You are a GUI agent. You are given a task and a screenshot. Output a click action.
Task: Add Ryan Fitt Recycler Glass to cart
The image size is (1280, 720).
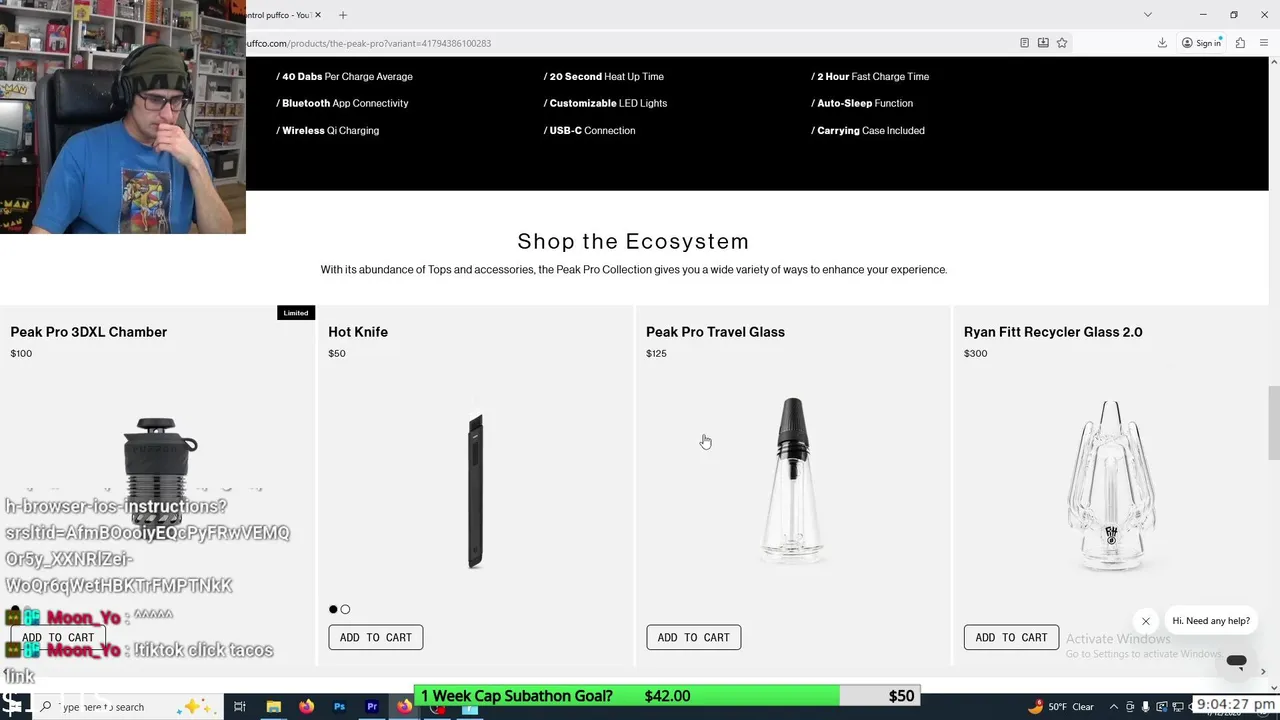click(x=1011, y=637)
